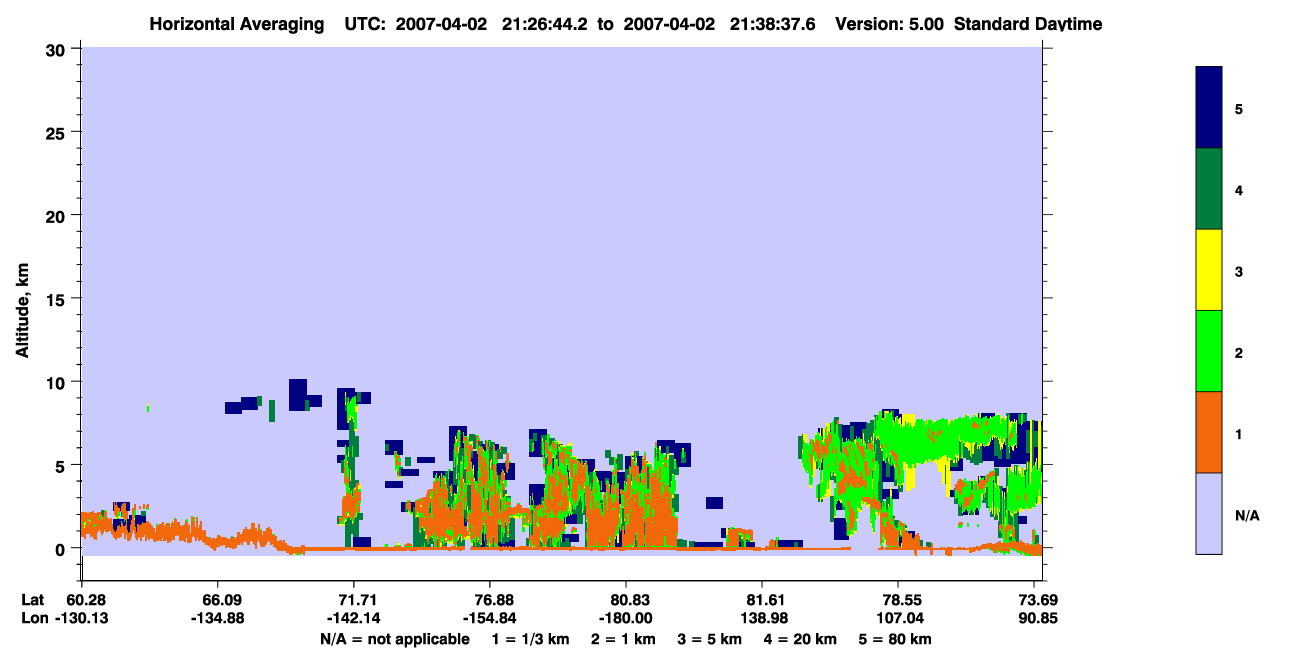The image size is (1300, 667).
Task: Click the longitude value 90.85
Action: click(1037, 618)
